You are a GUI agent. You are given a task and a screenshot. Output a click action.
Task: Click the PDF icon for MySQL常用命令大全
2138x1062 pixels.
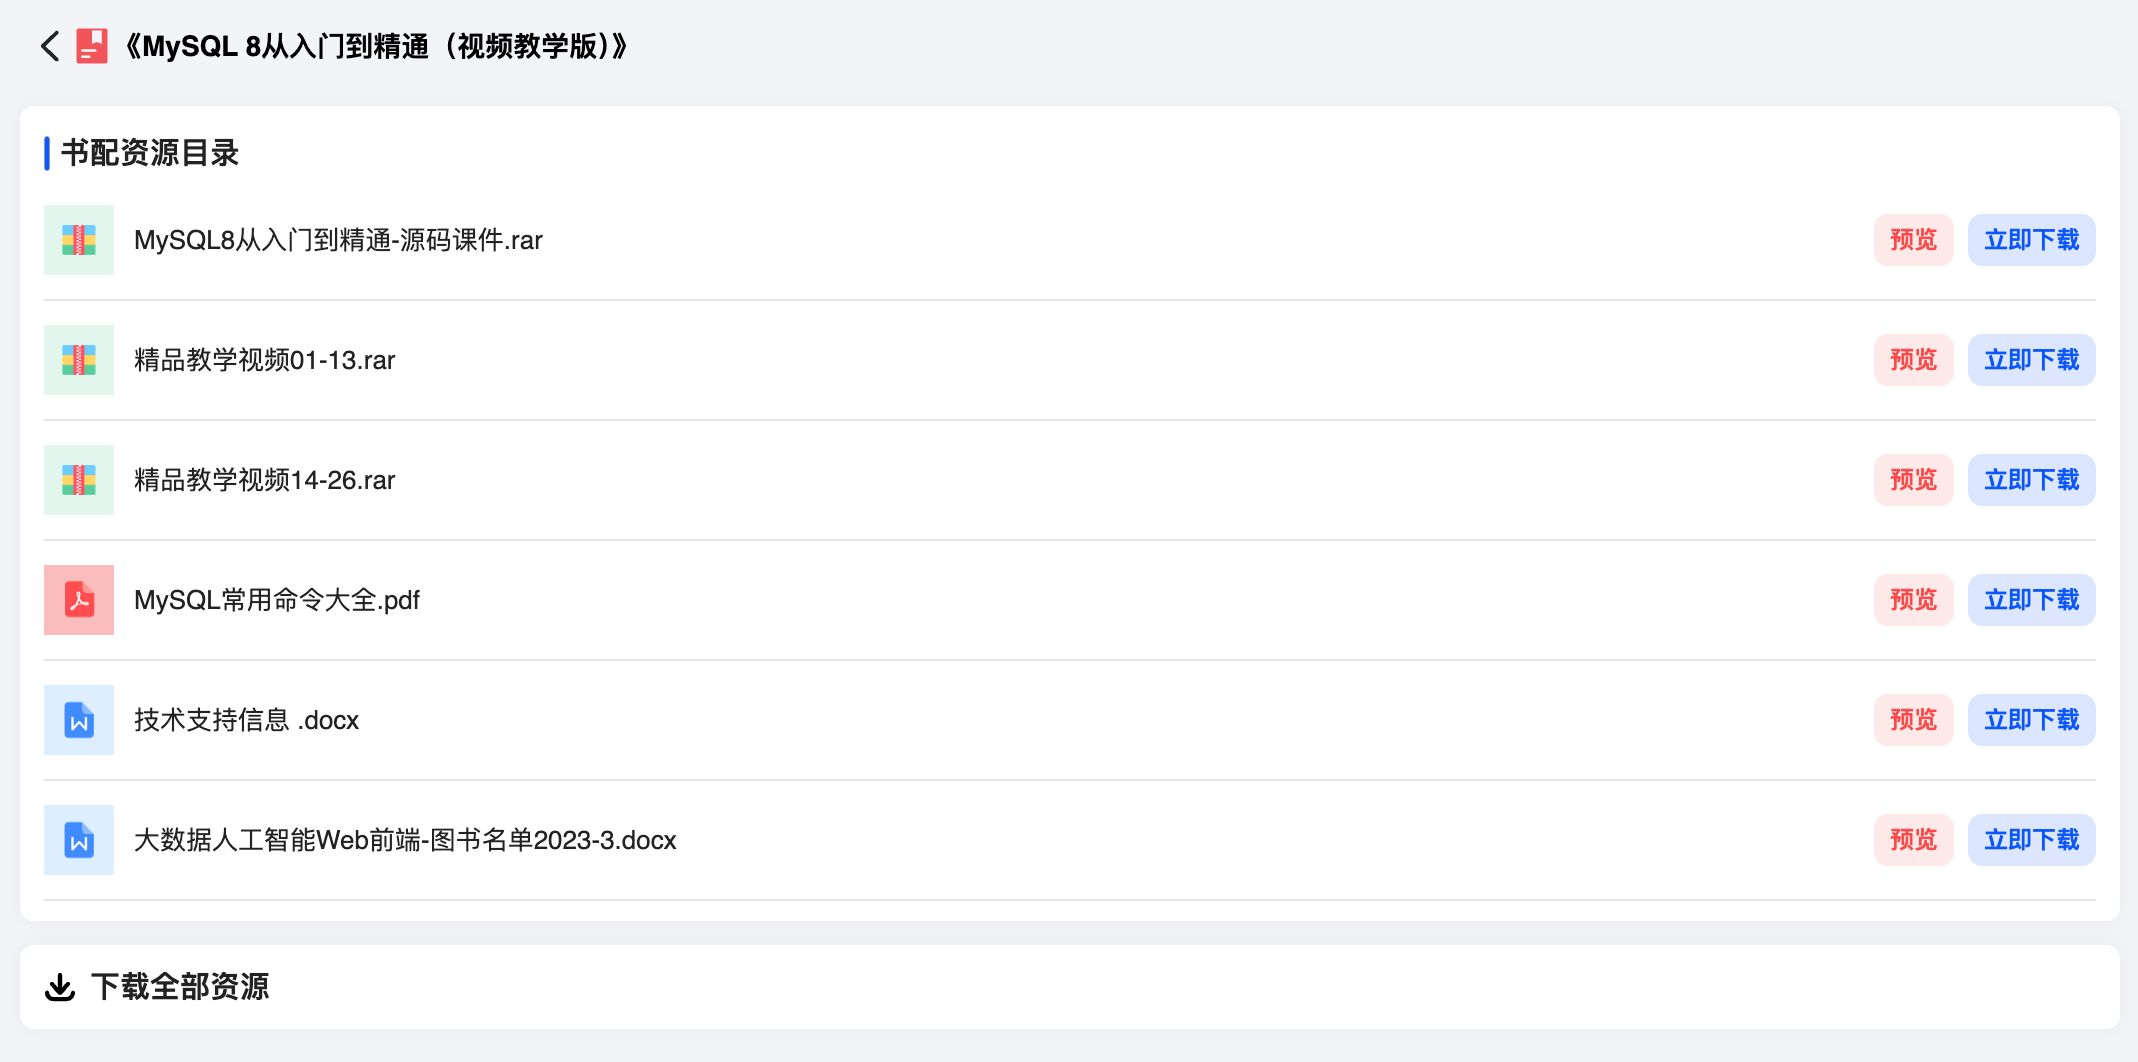79,600
